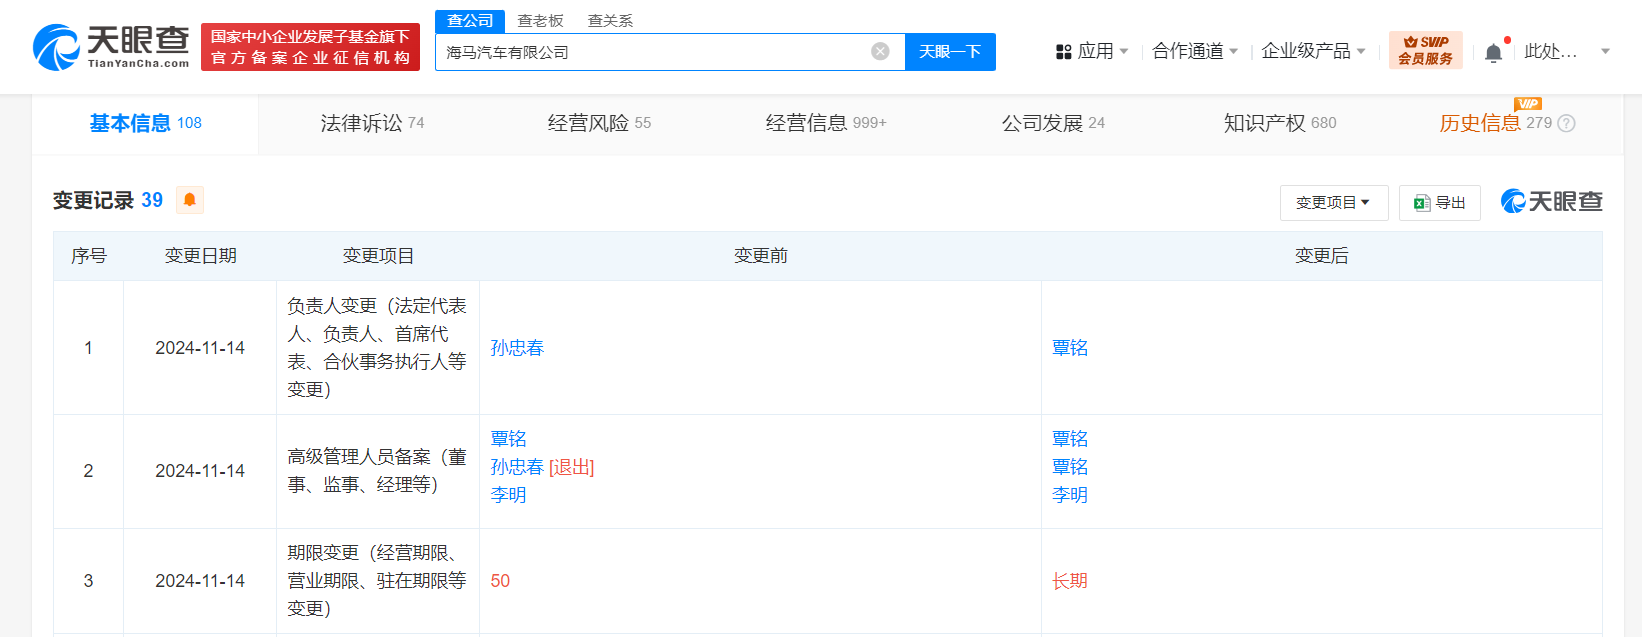Expand the 企业级产品 dropdown menu
Viewport: 1642px width, 637px height.
[1313, 51]
